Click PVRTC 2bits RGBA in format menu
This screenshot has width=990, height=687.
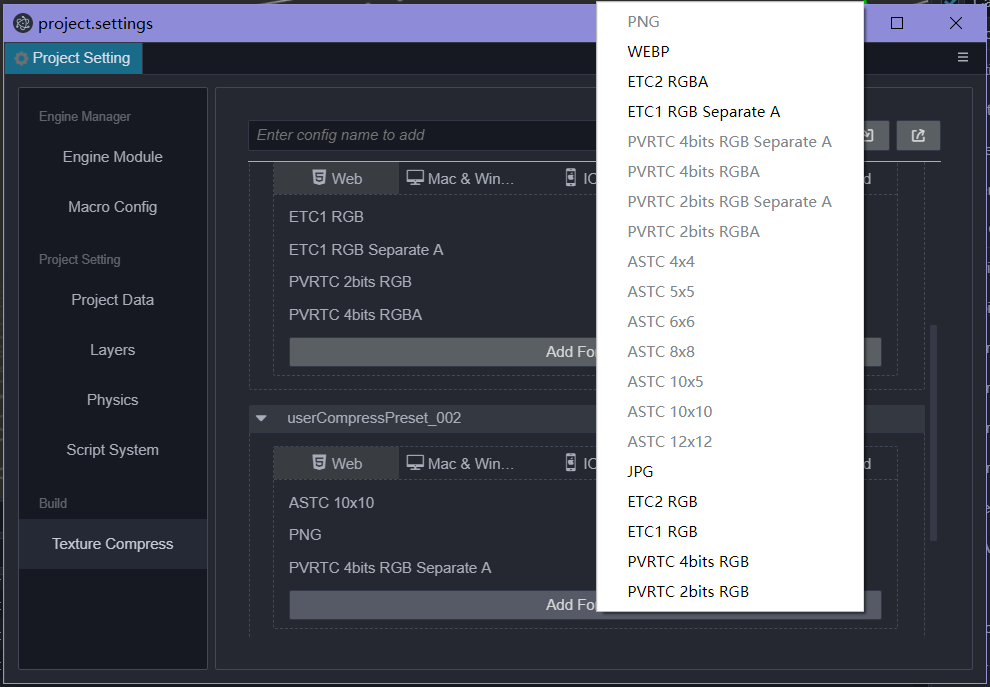point(730,232)
